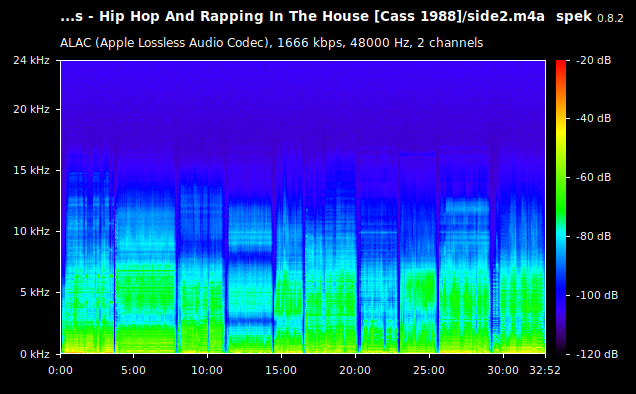Click the 0 kHz frequency axis label
Screen dimensions: 636x394
click(x=35, y=354)
